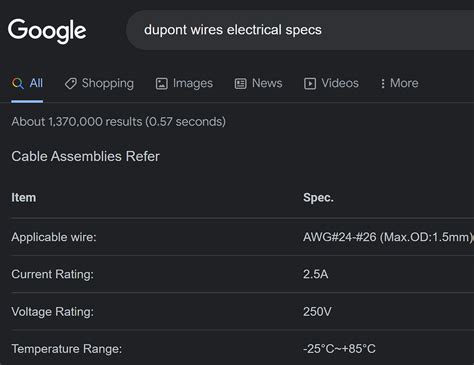Viewport: 474px width, 365px height.
Task: Click the results count text
Action: [119, 122]
